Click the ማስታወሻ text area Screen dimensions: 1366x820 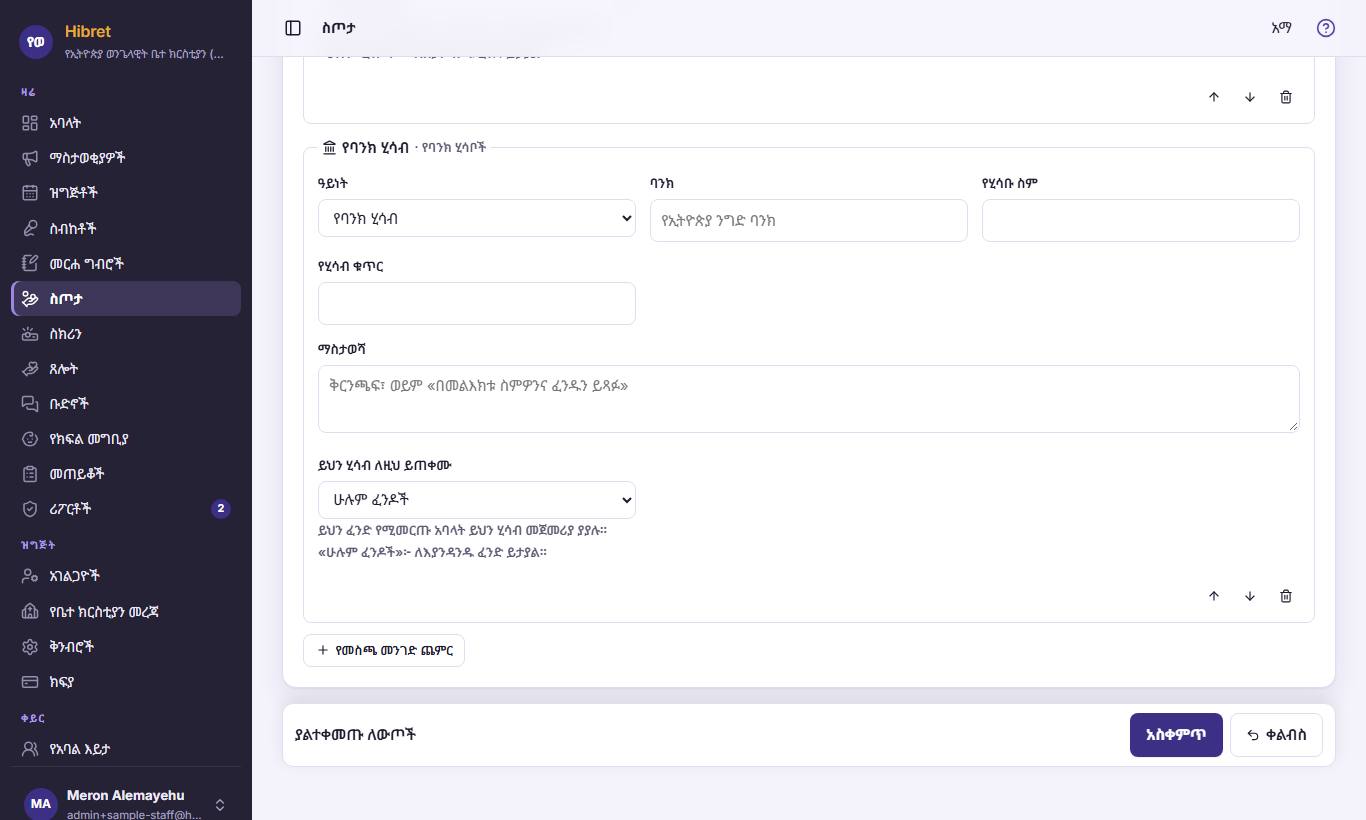coord(809,399)
